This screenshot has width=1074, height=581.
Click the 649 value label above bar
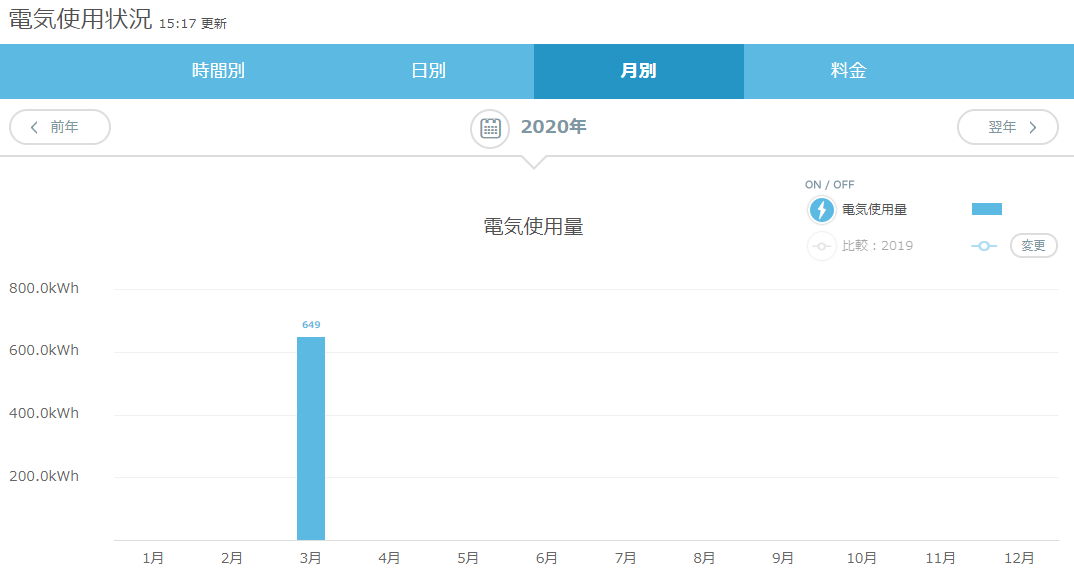[311, 325]
